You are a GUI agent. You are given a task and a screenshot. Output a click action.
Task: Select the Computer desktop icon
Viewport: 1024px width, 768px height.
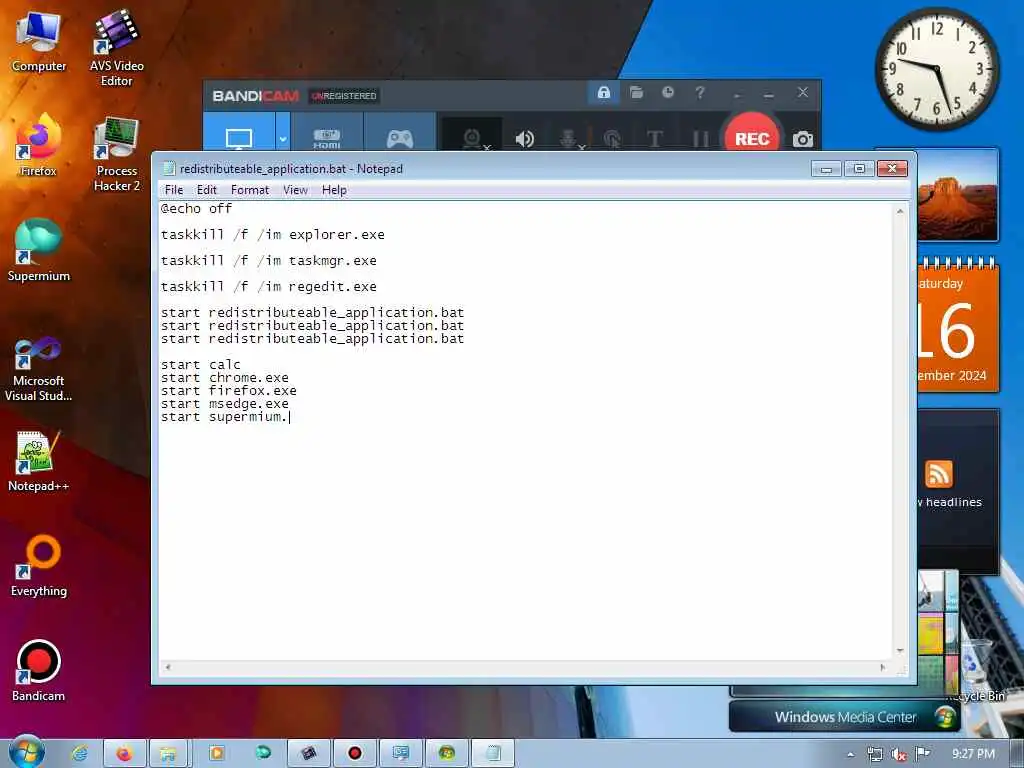pyautogui.click(x=39, y=42)
